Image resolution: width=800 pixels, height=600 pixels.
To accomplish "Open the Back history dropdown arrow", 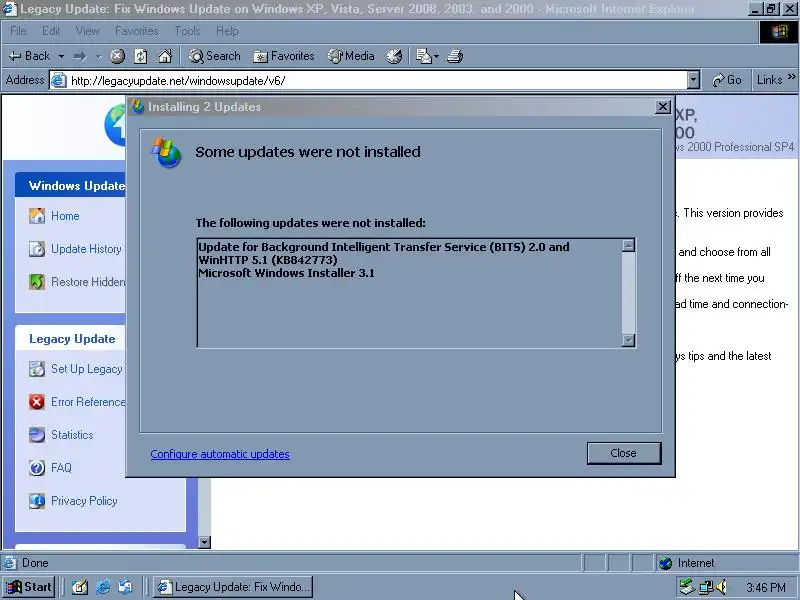I will (61, 56).
